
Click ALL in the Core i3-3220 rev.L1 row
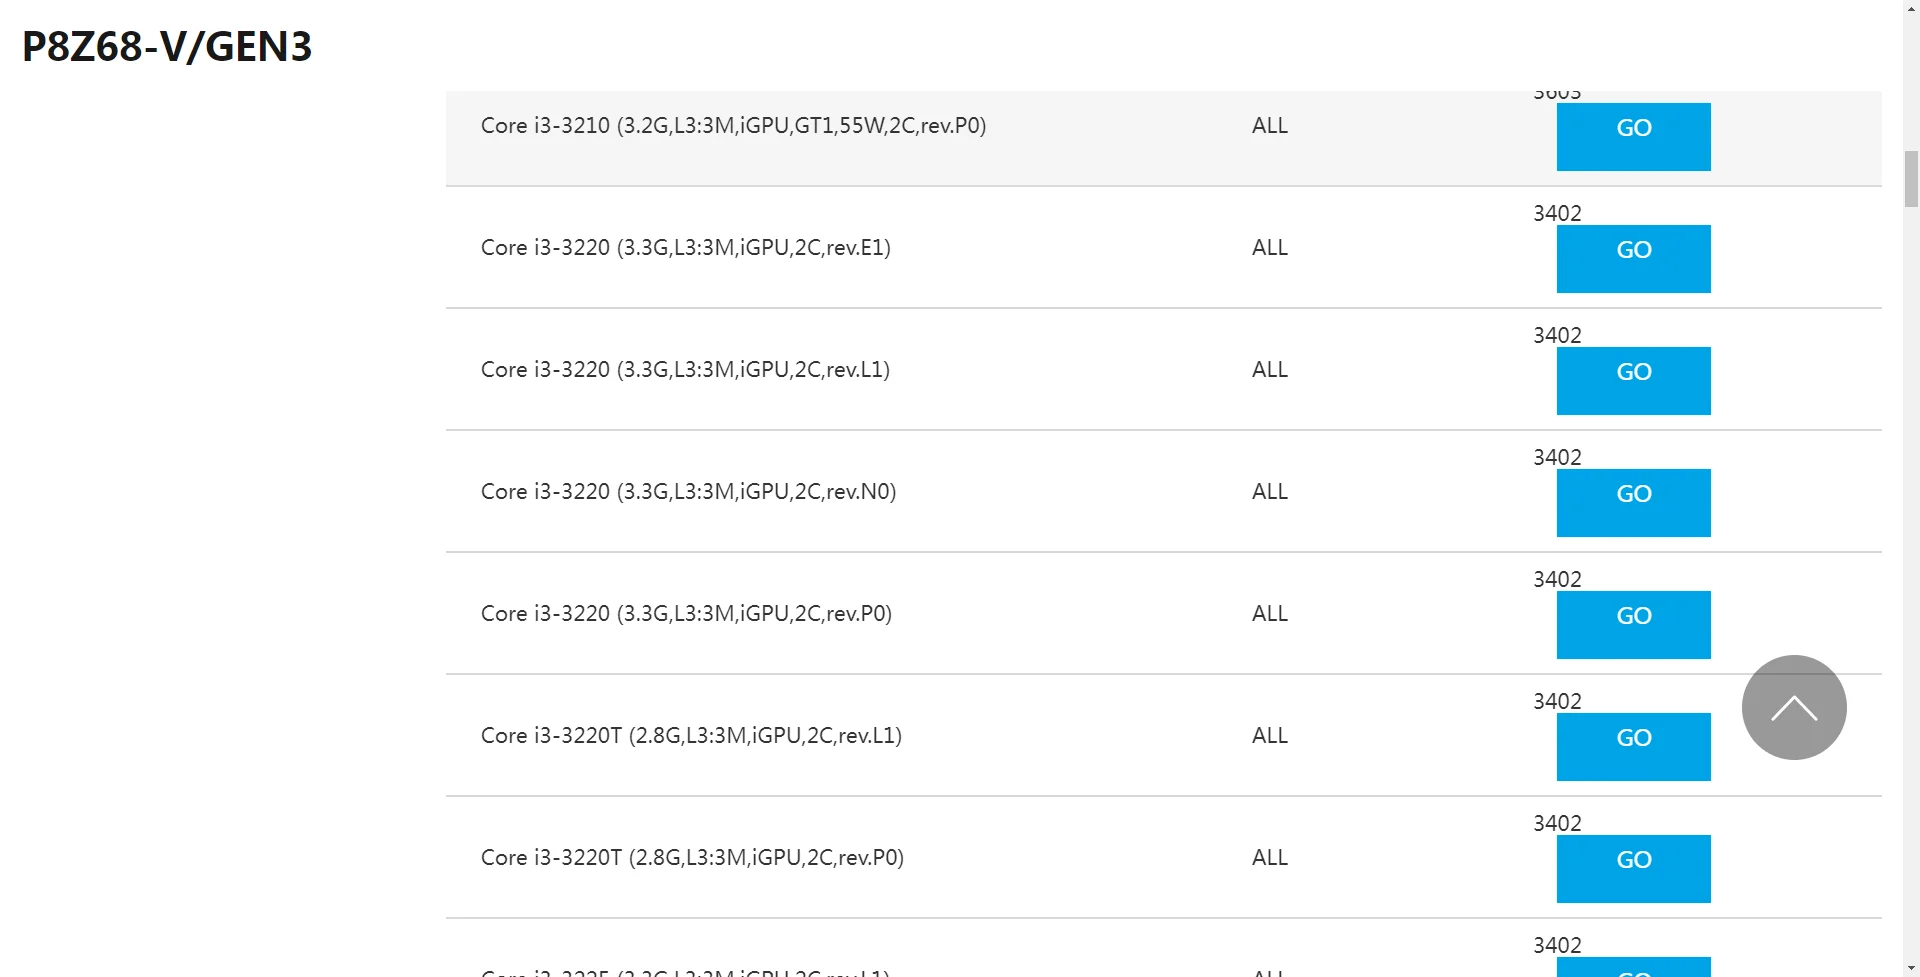click(x=1270, y=370)
